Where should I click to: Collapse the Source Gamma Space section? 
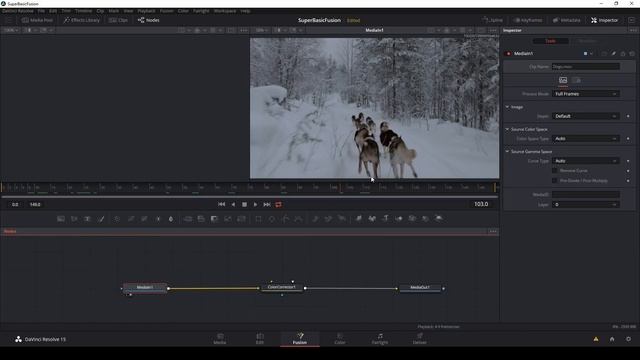click(x=507, y=151)
